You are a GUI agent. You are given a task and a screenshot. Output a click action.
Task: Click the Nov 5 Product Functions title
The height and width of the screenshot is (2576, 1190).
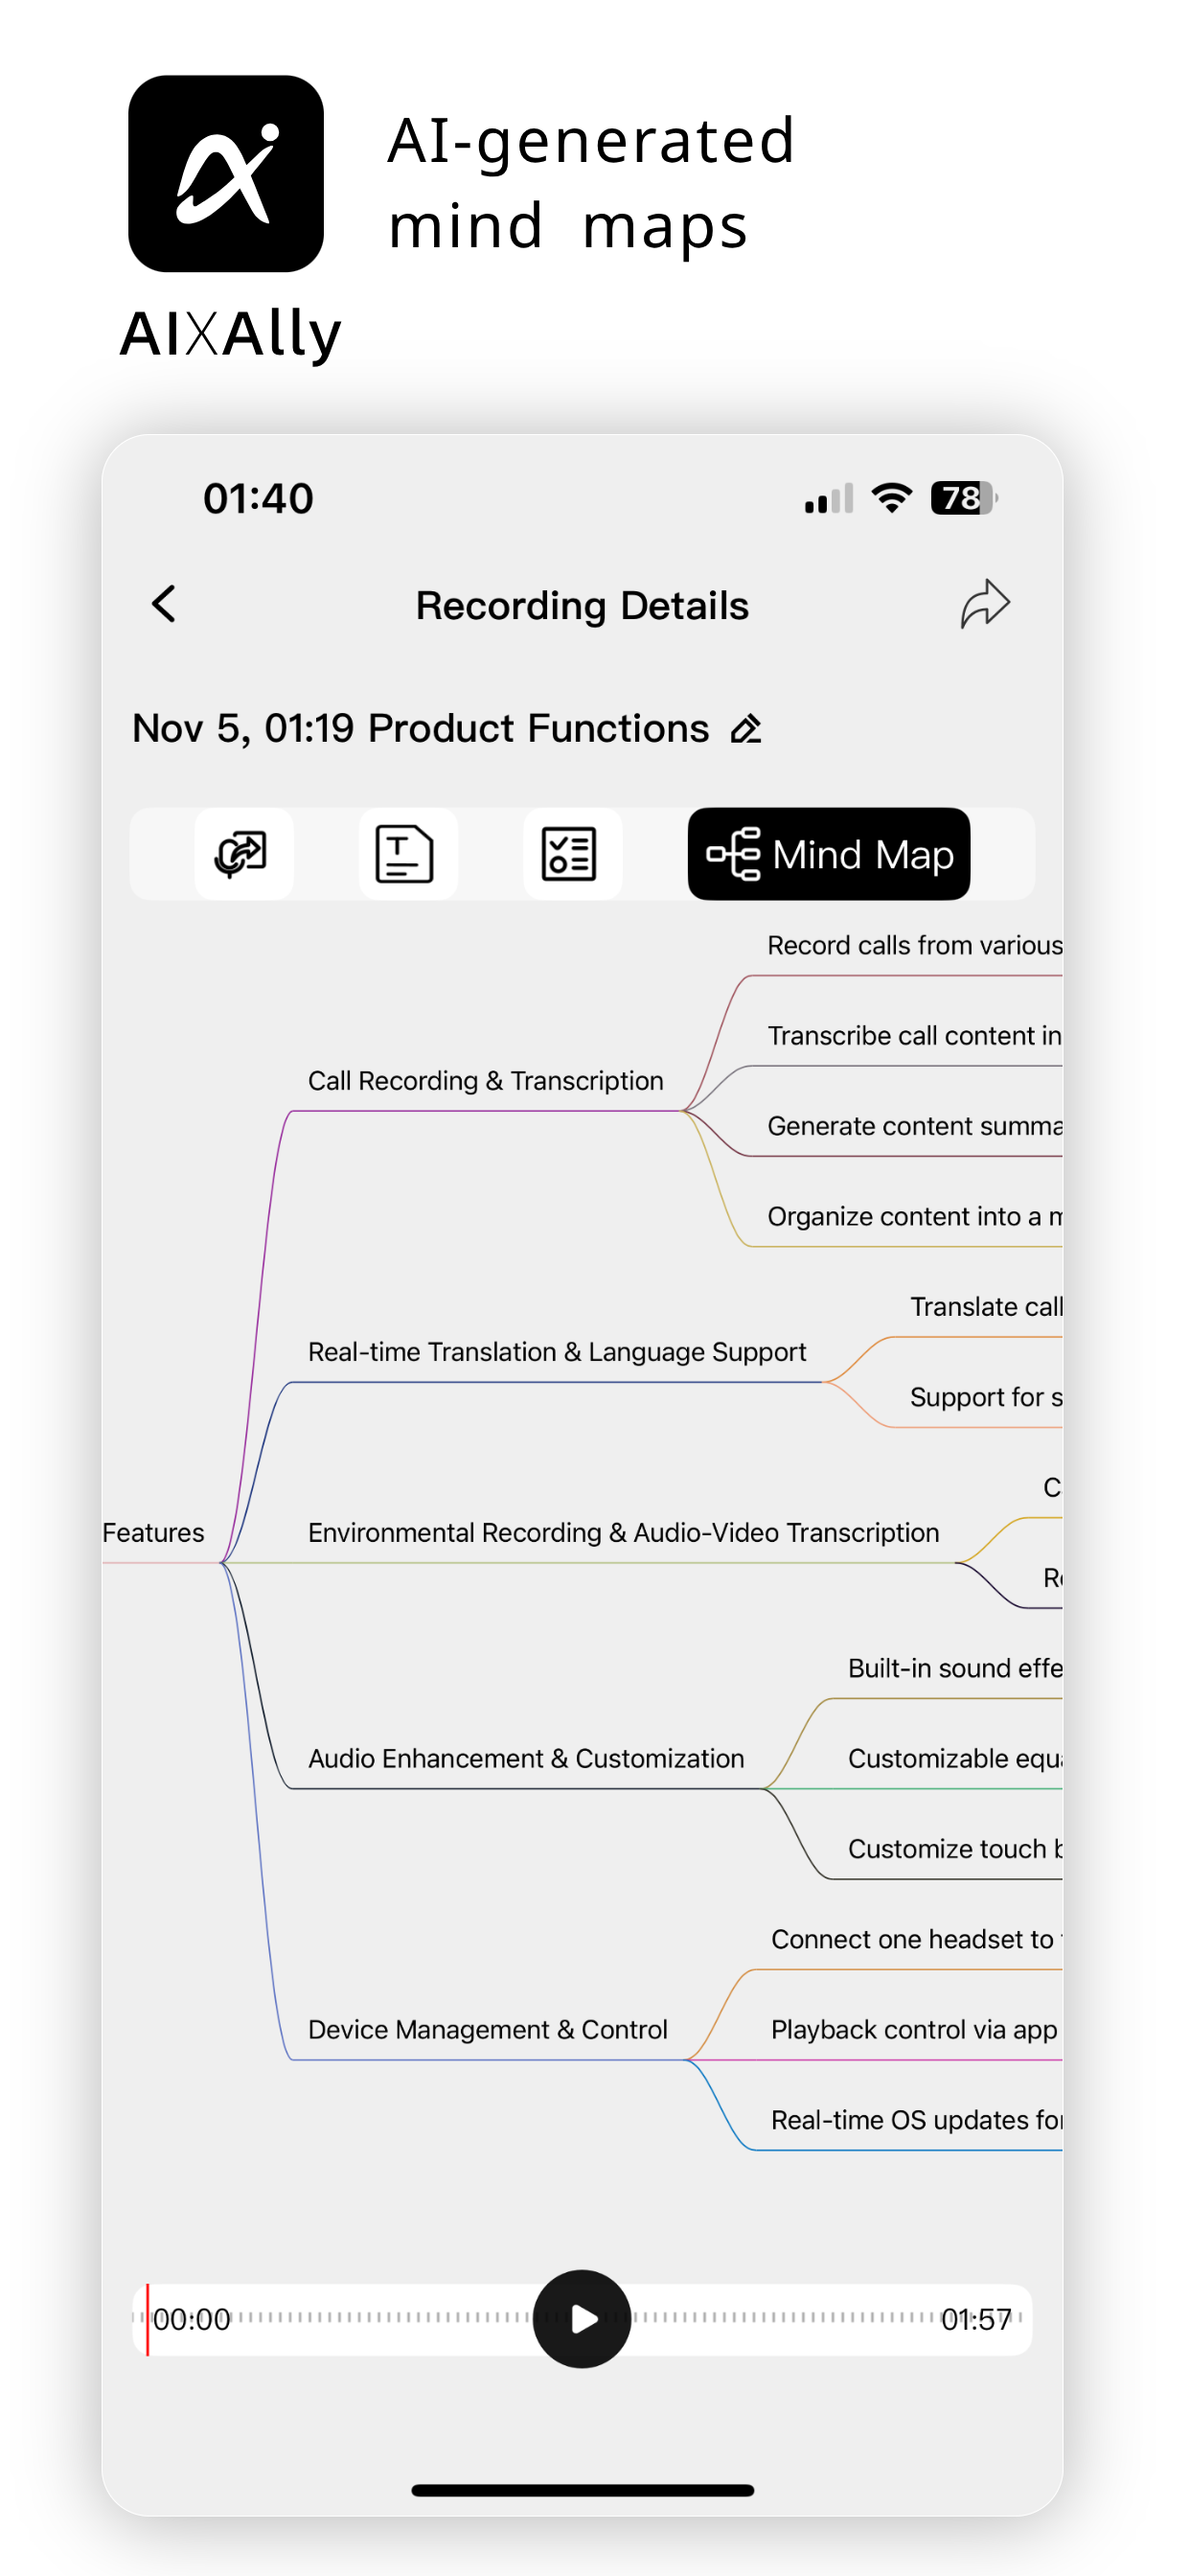421,729
